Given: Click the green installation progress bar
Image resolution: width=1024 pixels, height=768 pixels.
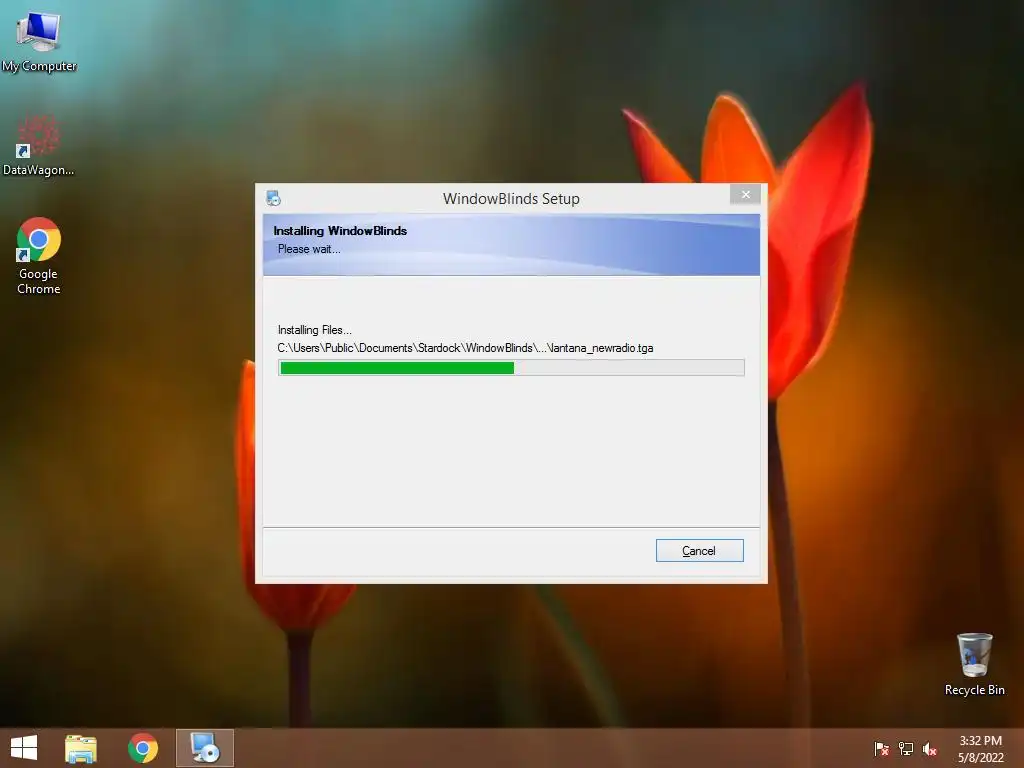Looking at the screenshot, I should click(x=511, y=368).
